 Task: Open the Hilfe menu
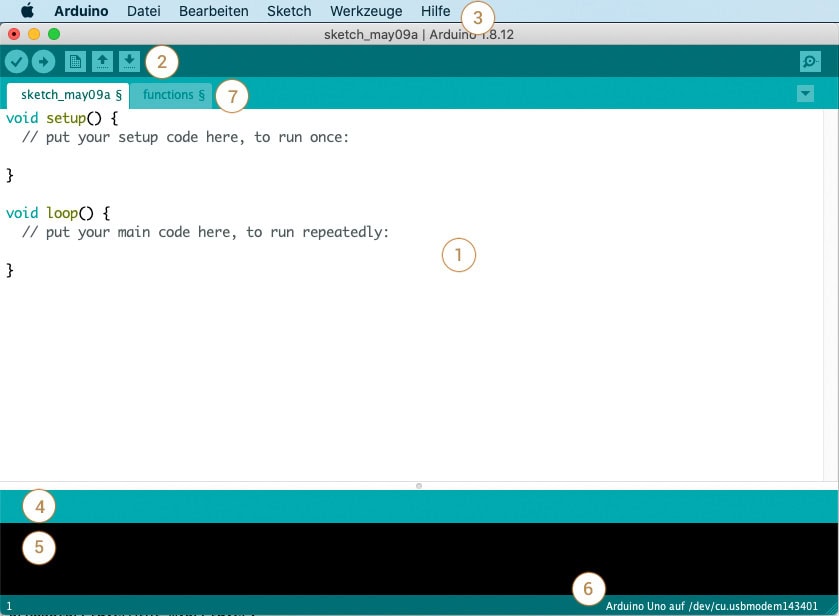pyautogui.click(x=436, y=11)
